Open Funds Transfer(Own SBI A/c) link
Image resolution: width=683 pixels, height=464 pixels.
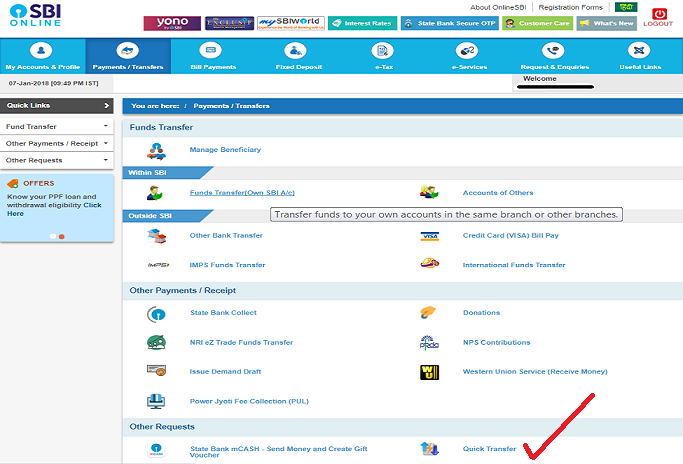click(242, 193)
